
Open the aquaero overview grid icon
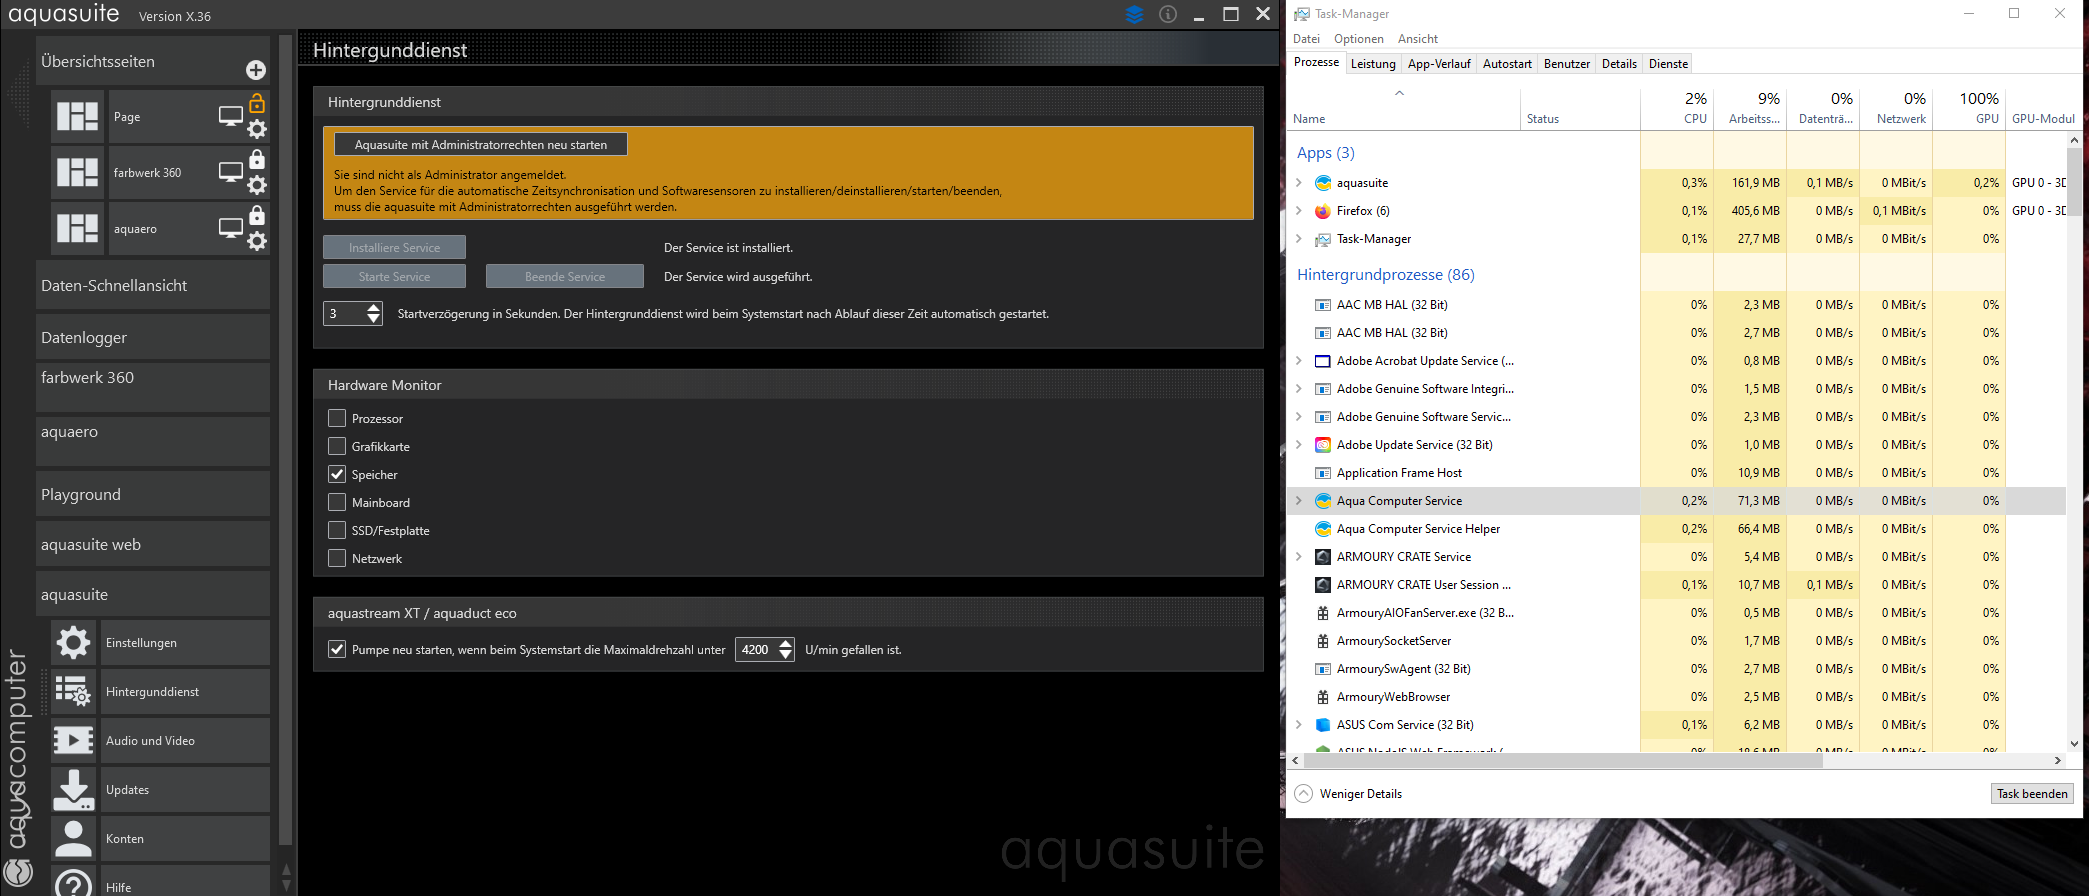(77, 228)
